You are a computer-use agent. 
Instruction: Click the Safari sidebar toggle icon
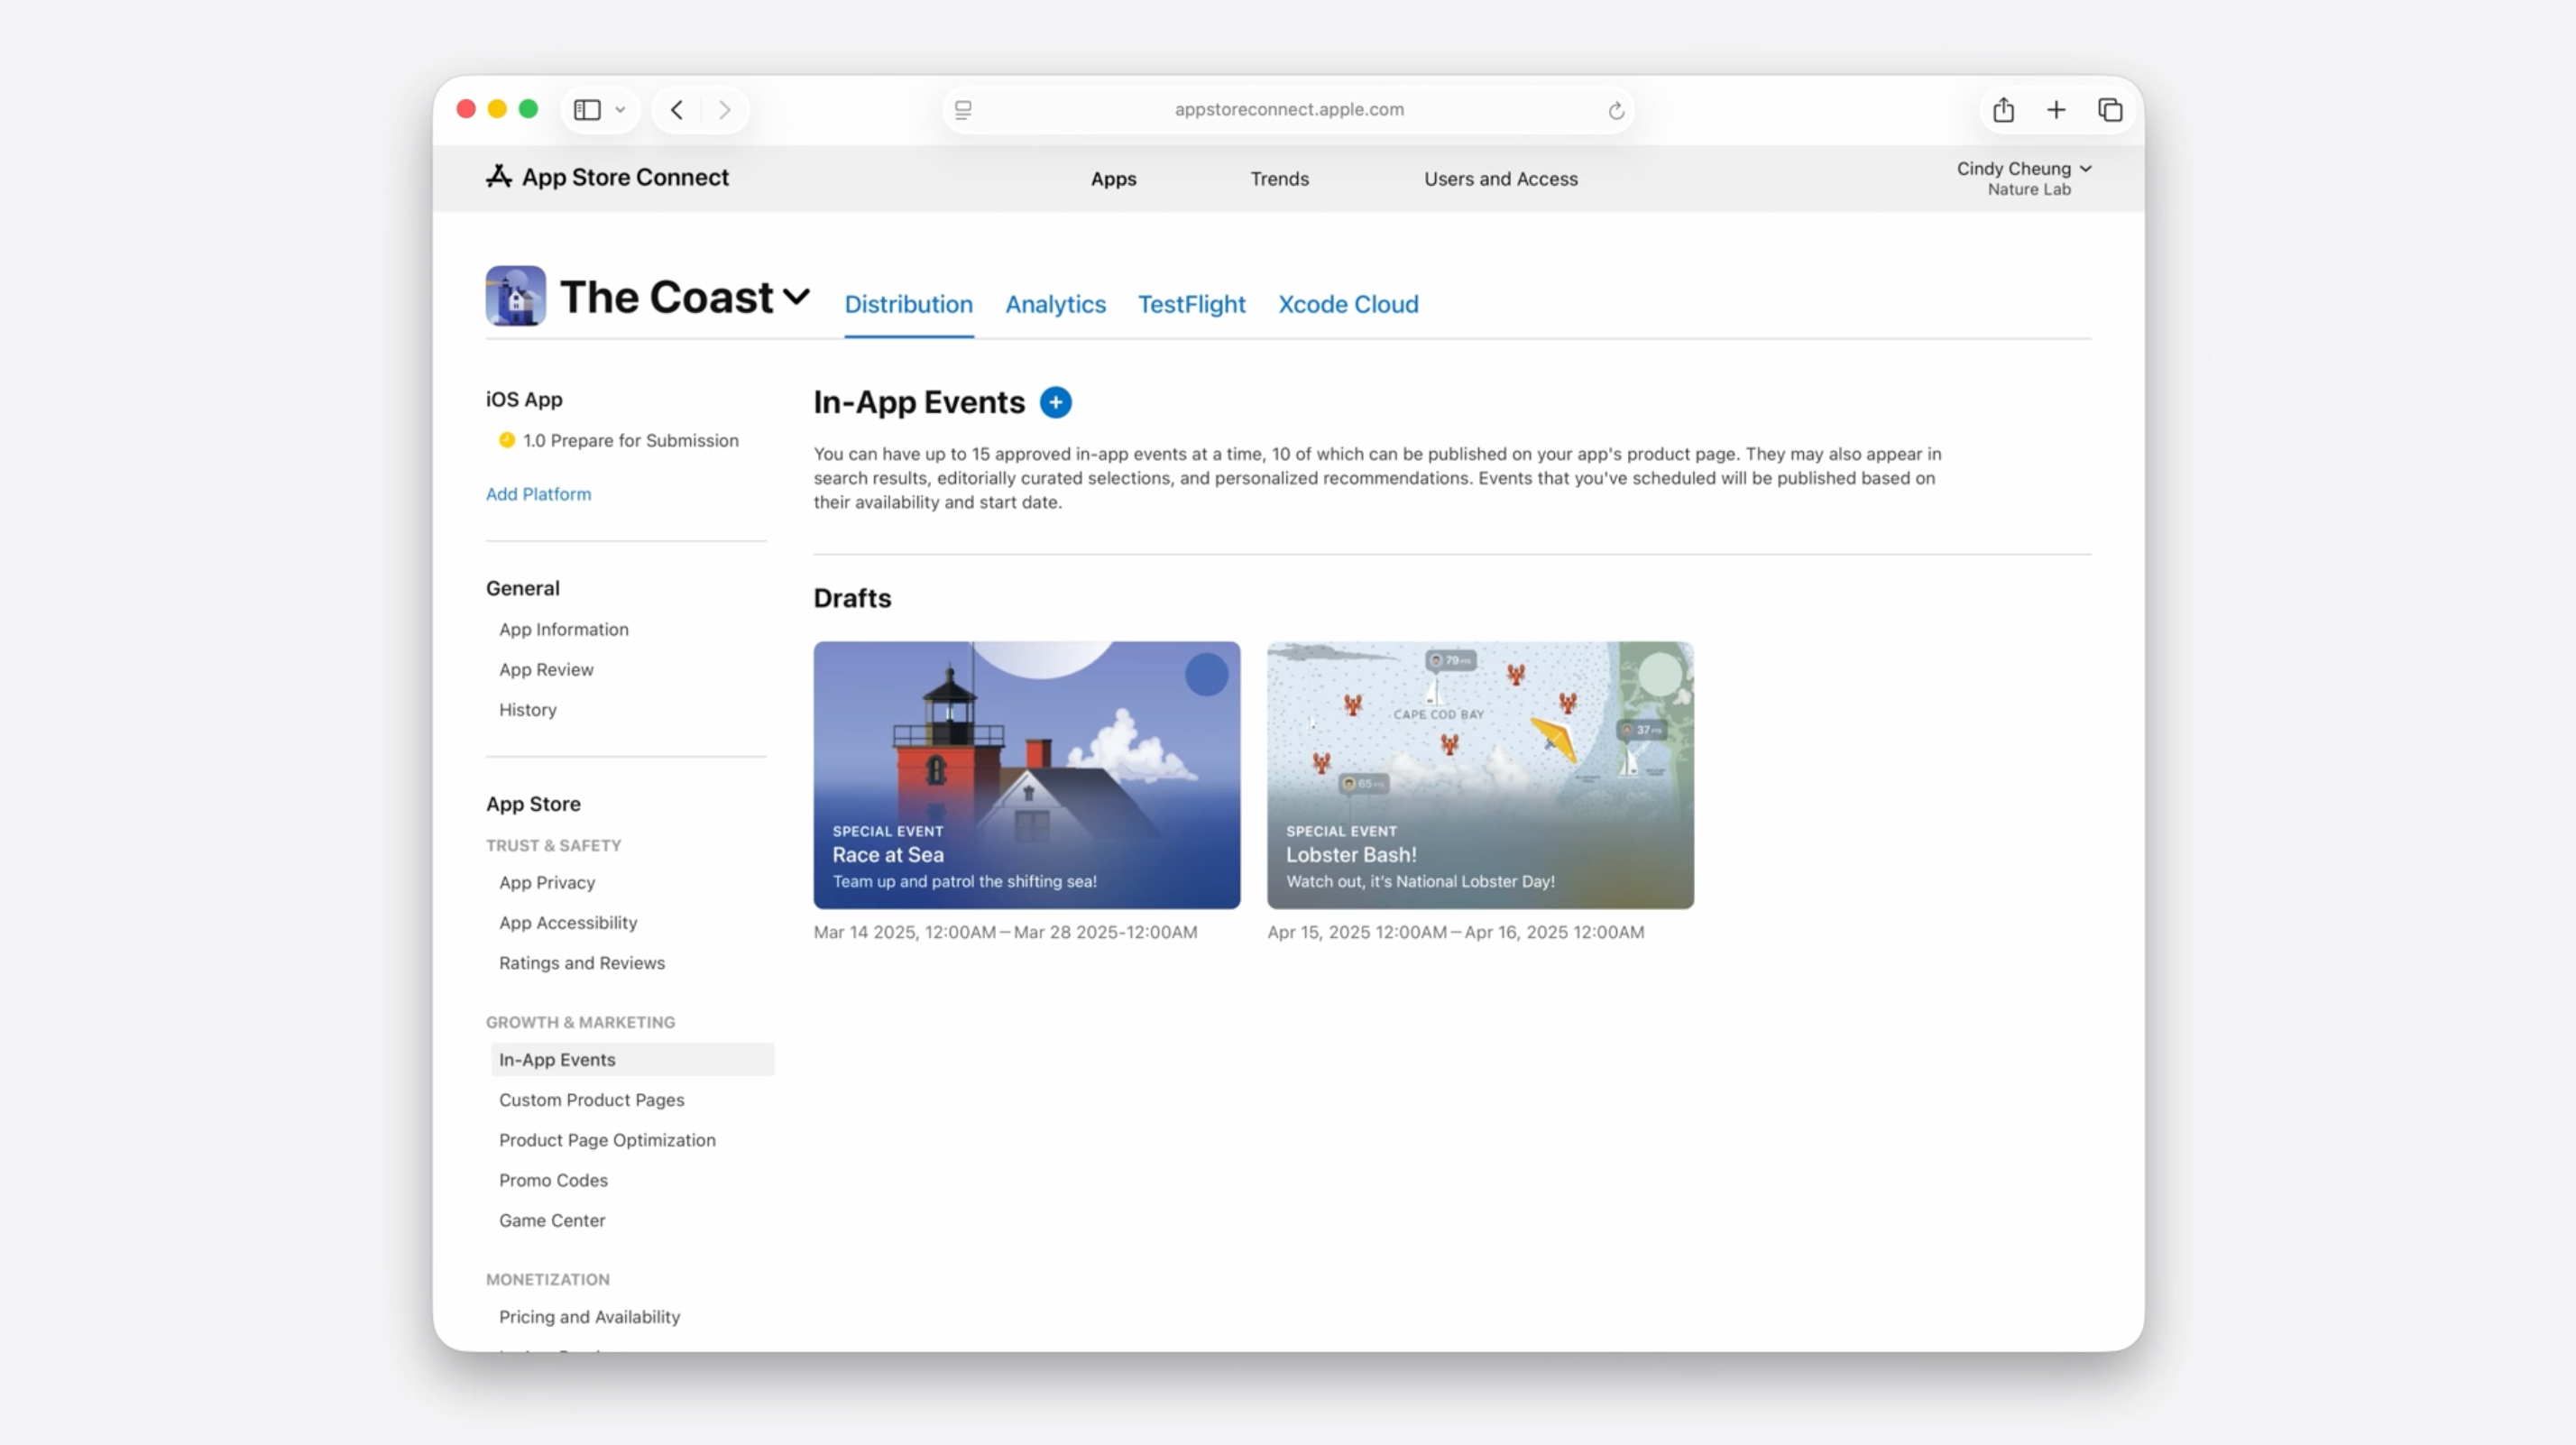click(x=587, y=110)
